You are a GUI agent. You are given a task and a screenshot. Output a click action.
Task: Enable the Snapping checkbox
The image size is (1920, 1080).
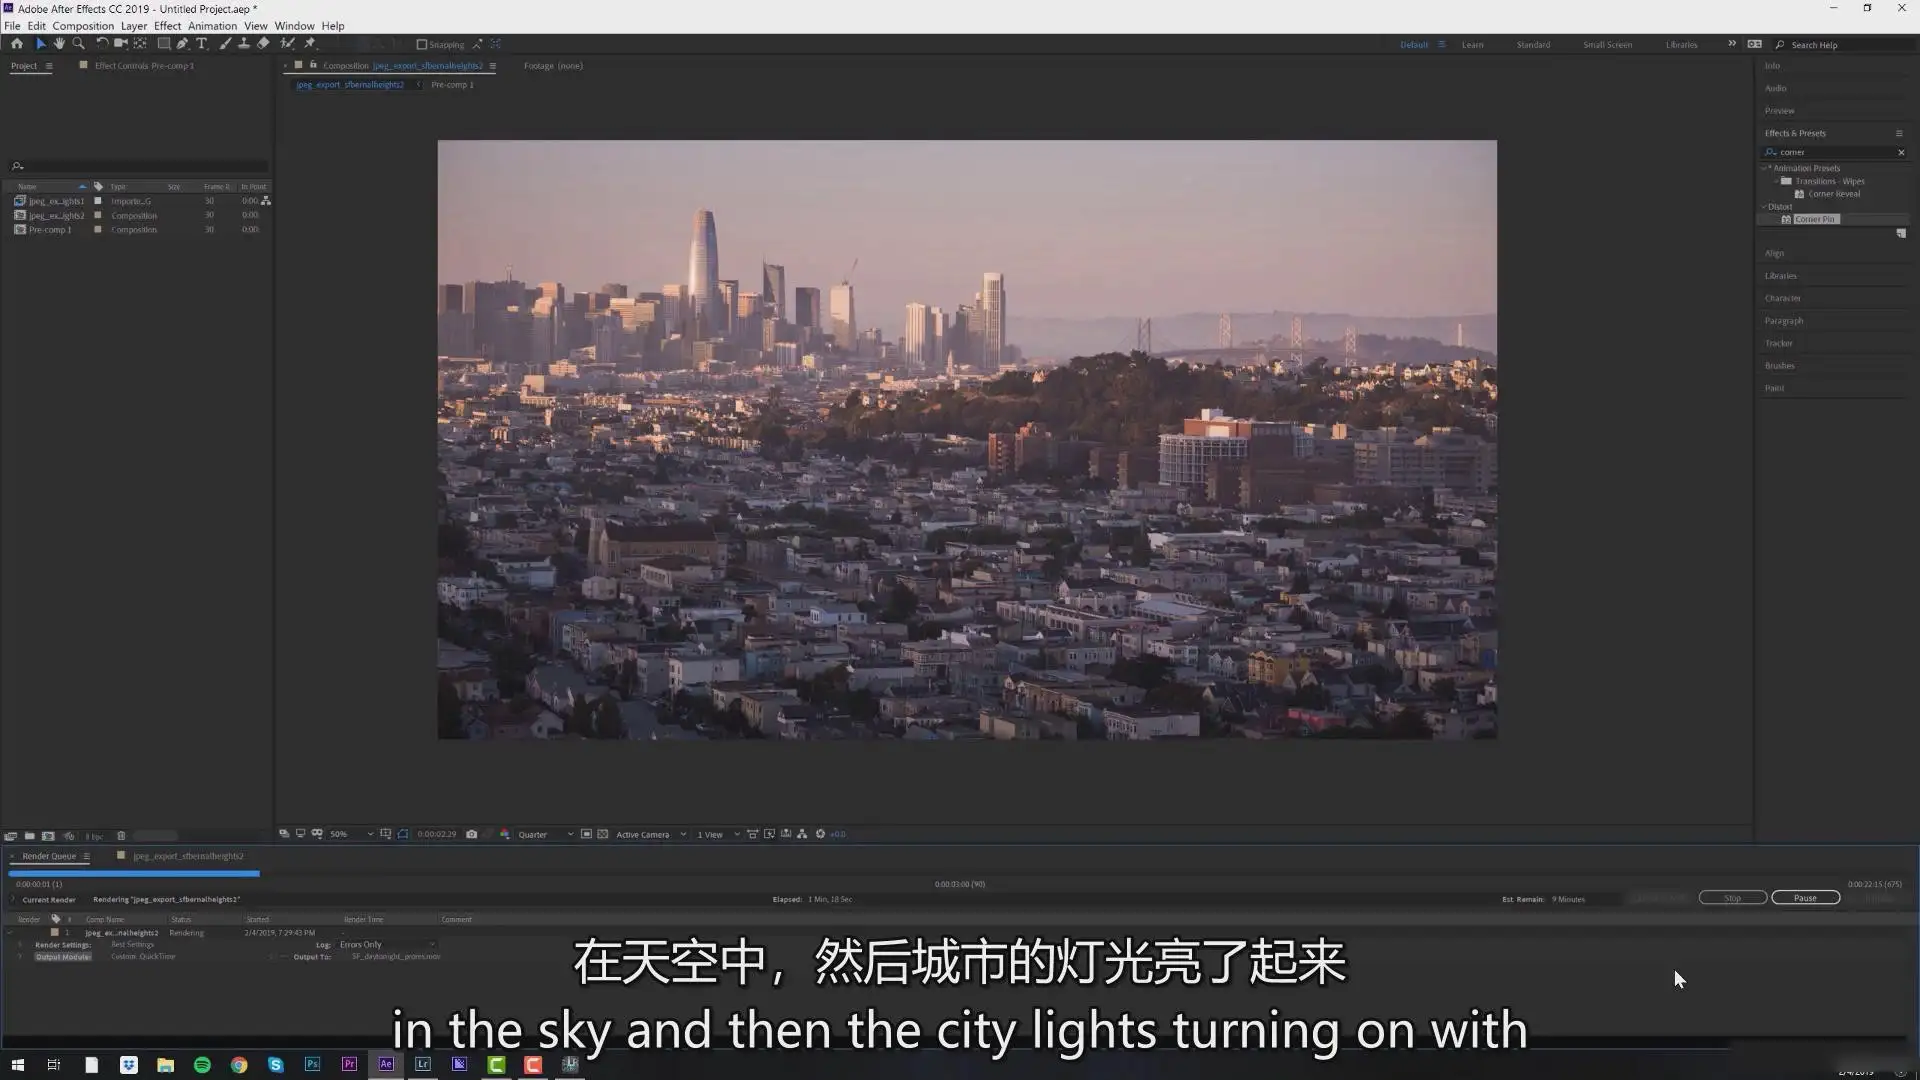point(422,45)
